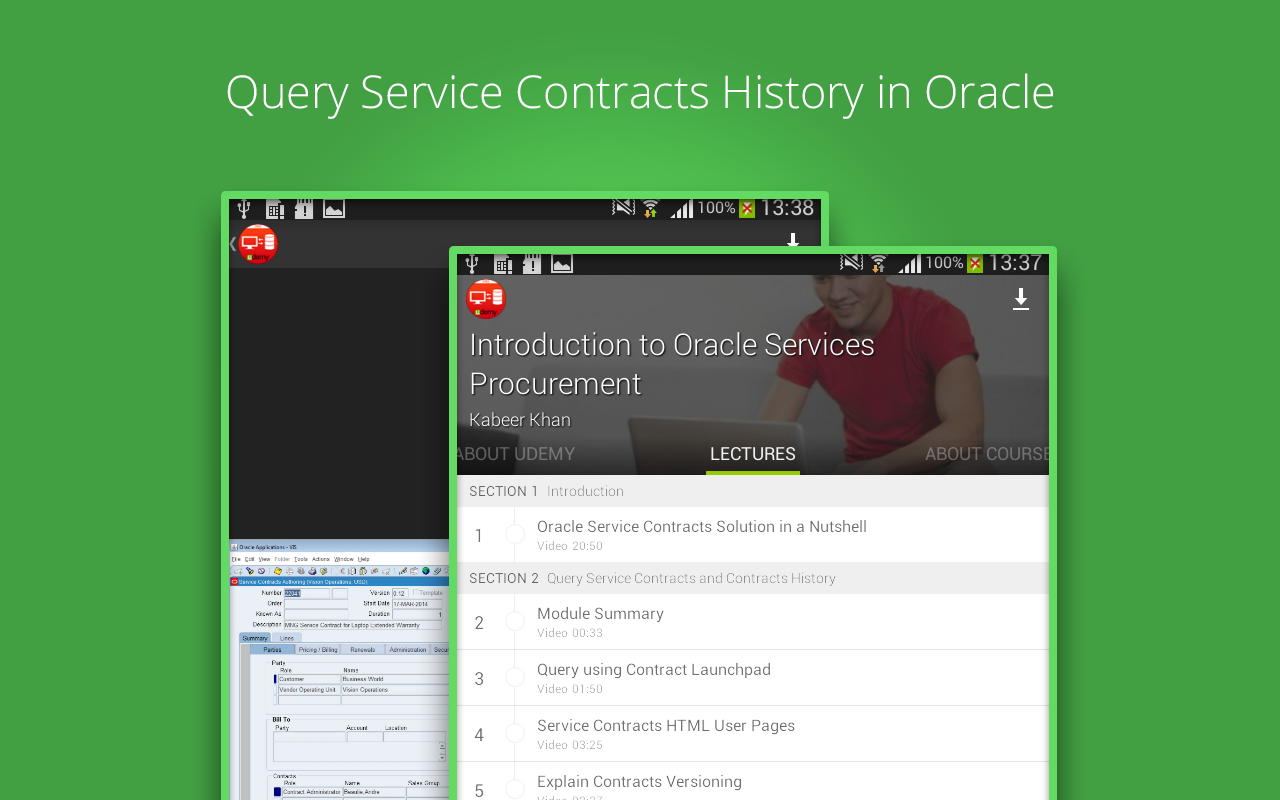The image size is (1280, 800).
Task: Select Administration subtab in Oracle form
Action: (407, 649)
